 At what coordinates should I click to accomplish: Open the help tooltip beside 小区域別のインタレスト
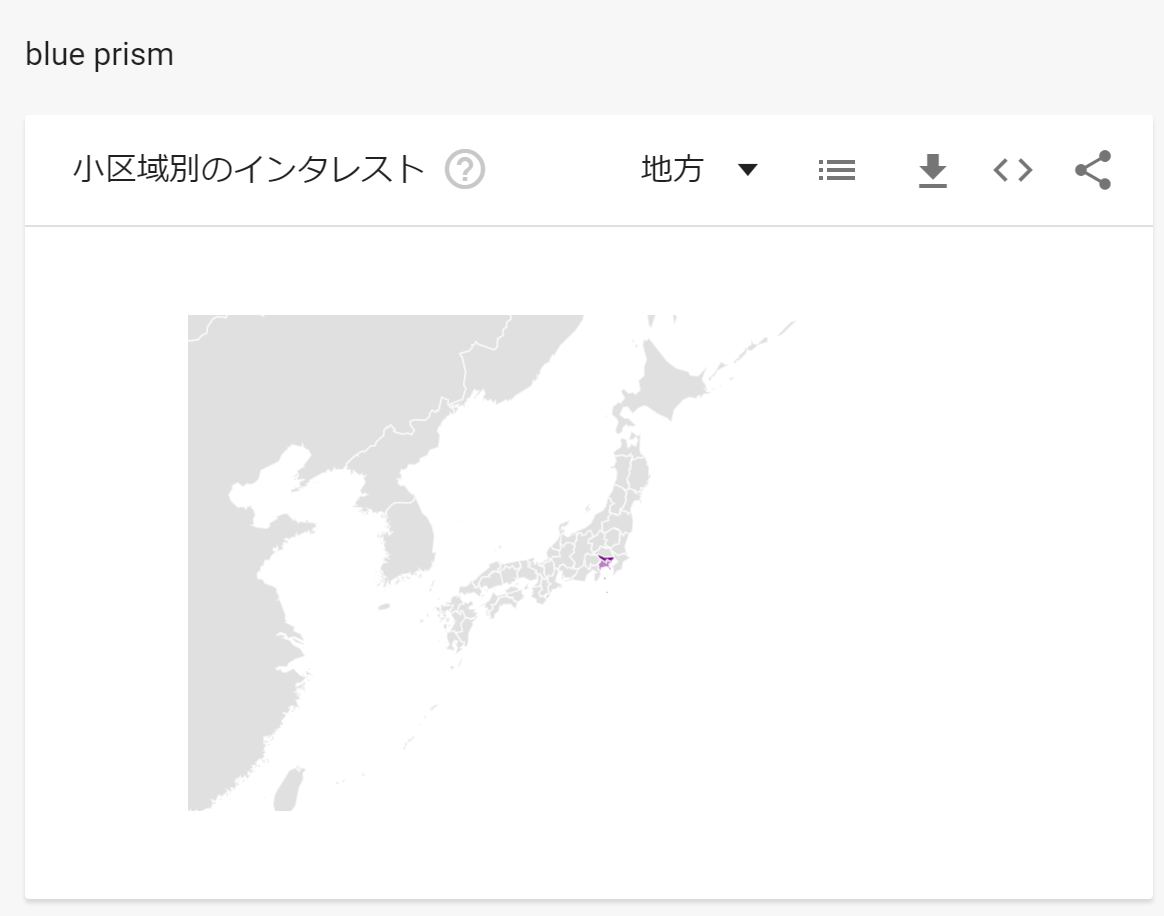pyautogui.click(x=465, y=170)
